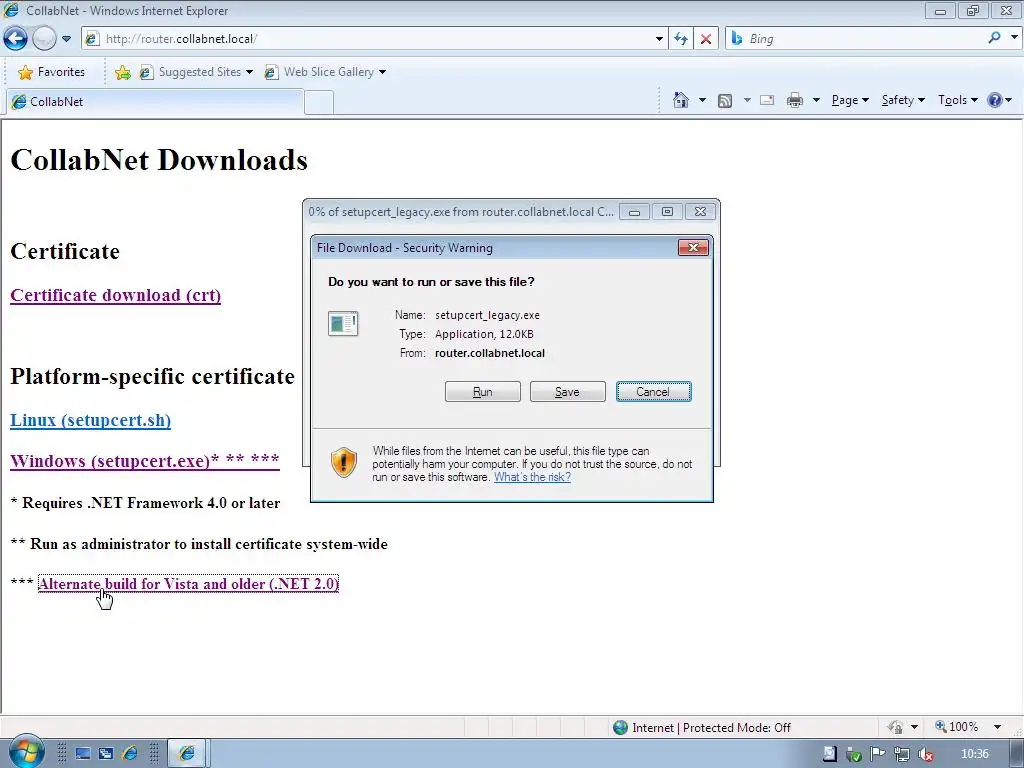This screenshot has width=1024, height=768.
Task: Expand the address bar history dropdown
Action: coord(659,39)
